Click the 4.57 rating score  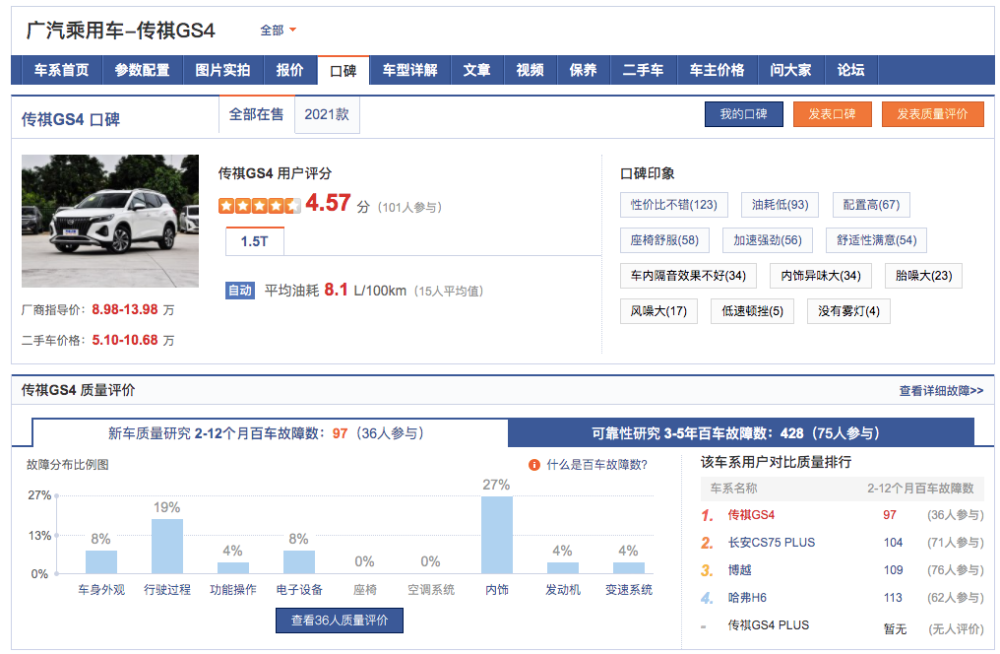point(328,203)
